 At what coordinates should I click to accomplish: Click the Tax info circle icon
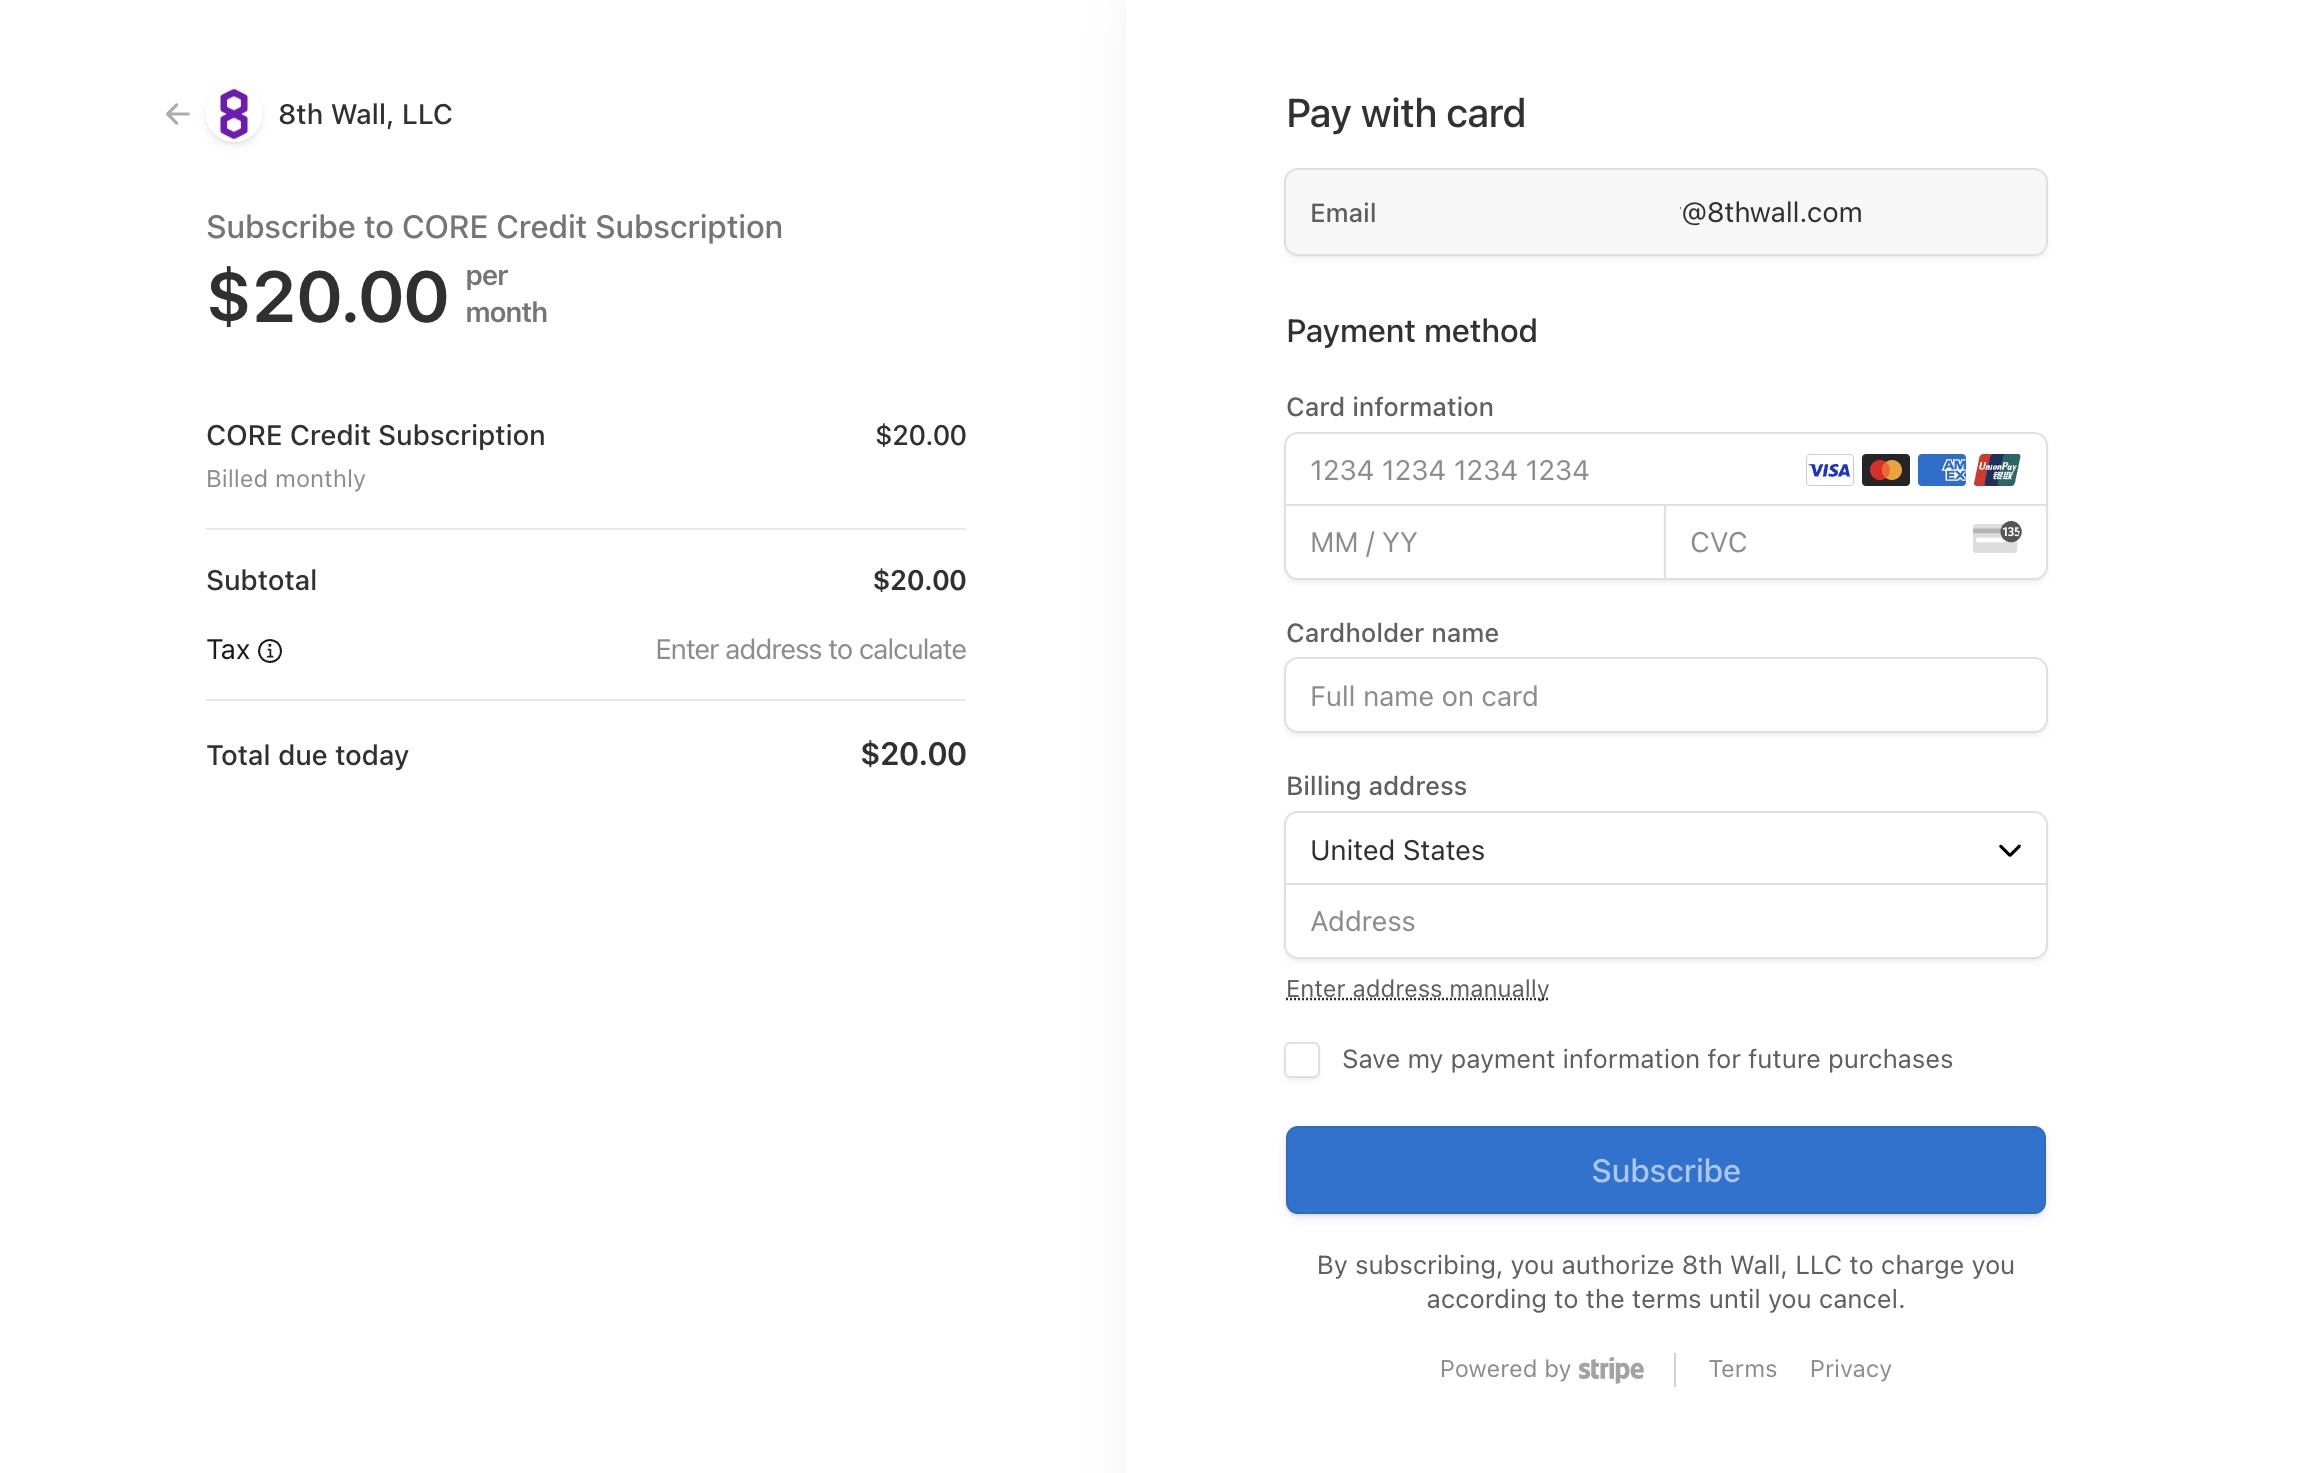270,650
